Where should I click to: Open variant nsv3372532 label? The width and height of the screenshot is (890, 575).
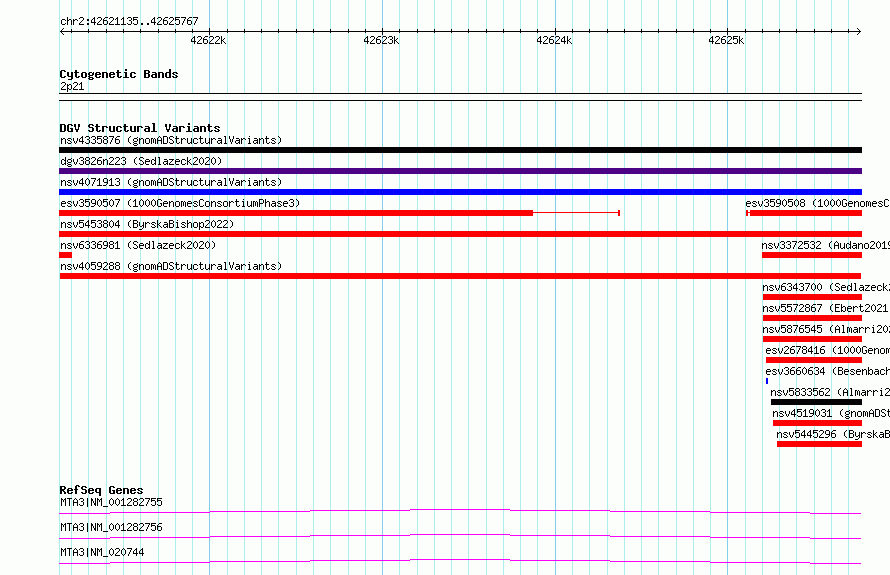tap(825, 245)
